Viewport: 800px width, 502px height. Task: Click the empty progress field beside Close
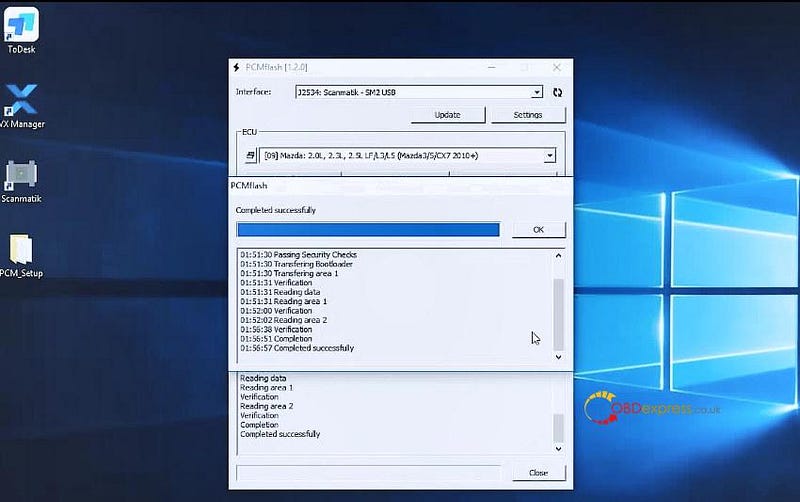[368, 473]
